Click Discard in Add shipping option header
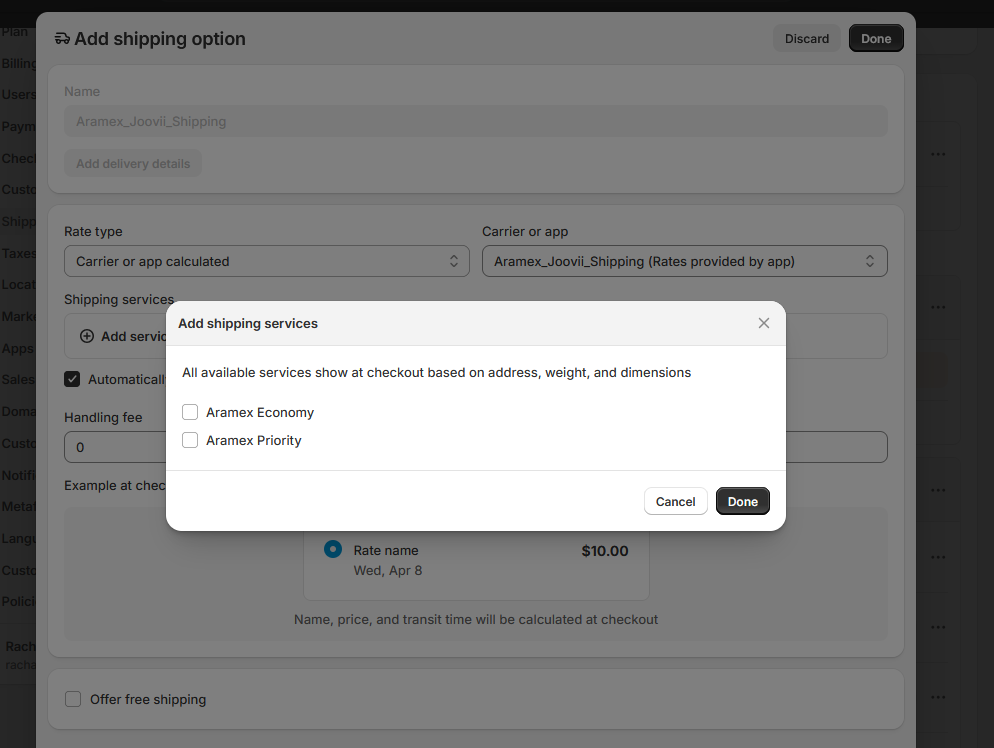The width and height of the screenshot is (994, 748). 806,39
